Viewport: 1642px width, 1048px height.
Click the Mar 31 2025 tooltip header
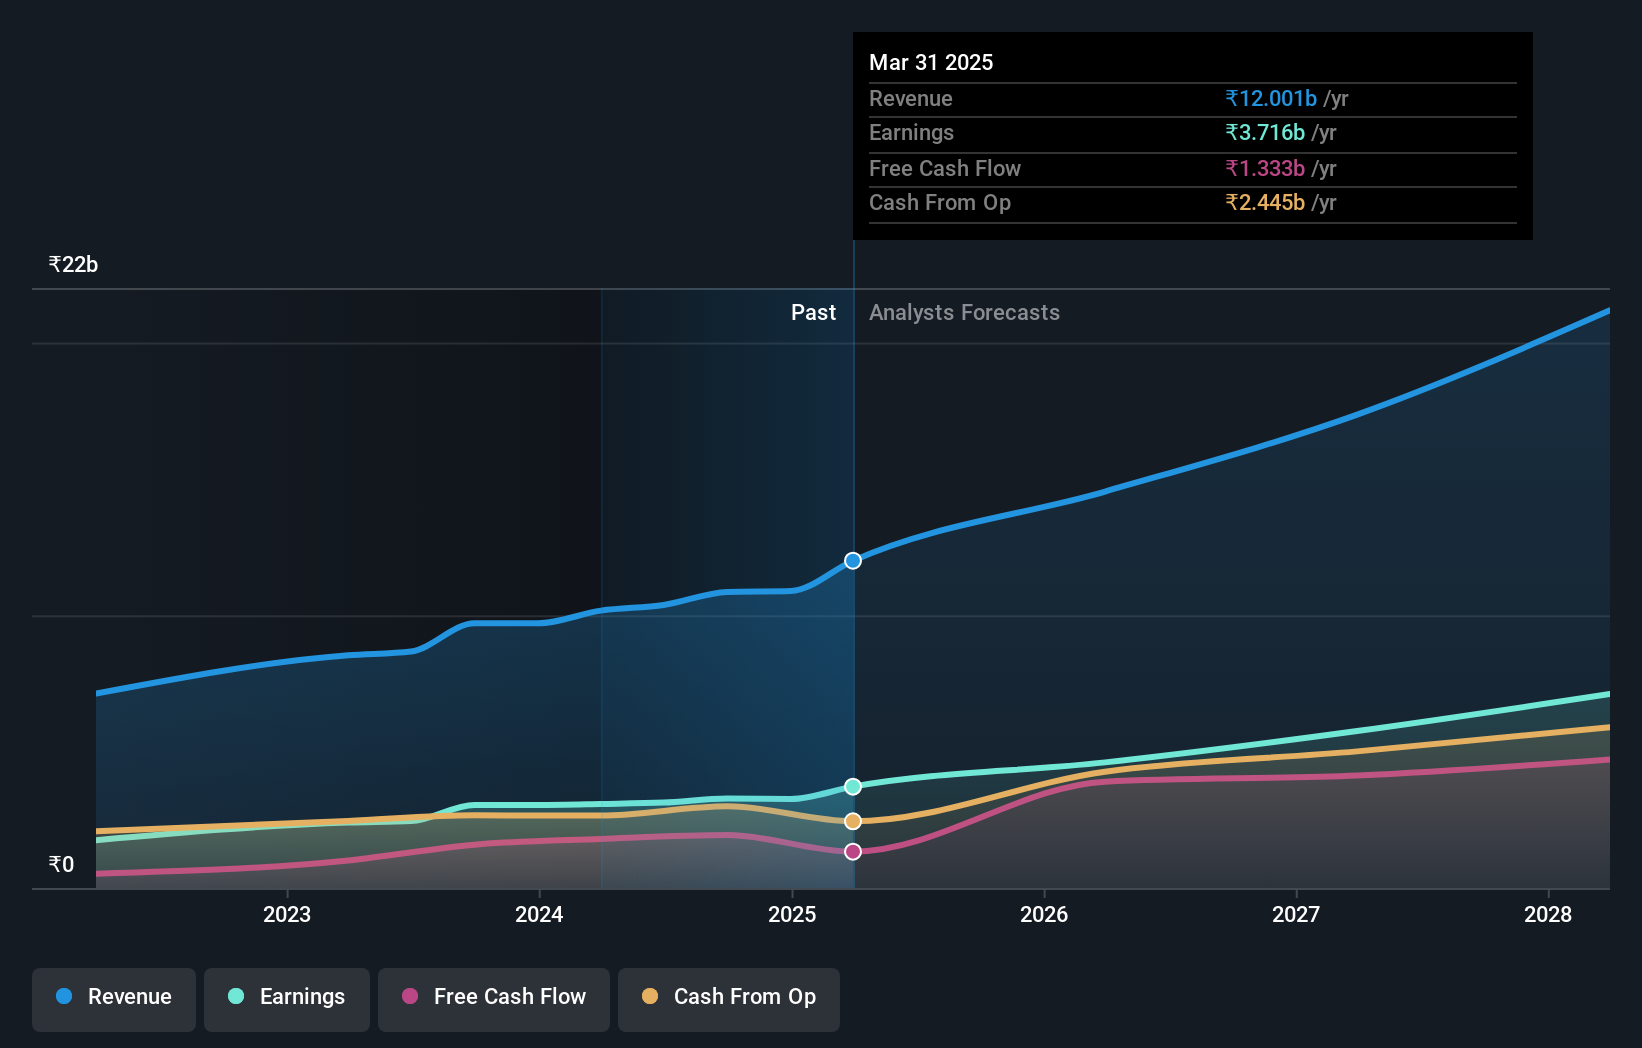click(931, 62)
